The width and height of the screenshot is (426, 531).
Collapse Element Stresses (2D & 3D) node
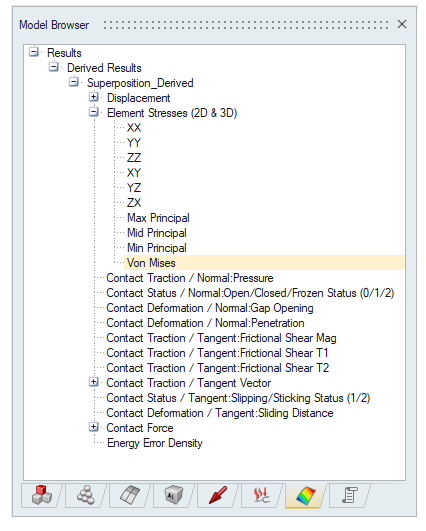click(x=93, y=112)
